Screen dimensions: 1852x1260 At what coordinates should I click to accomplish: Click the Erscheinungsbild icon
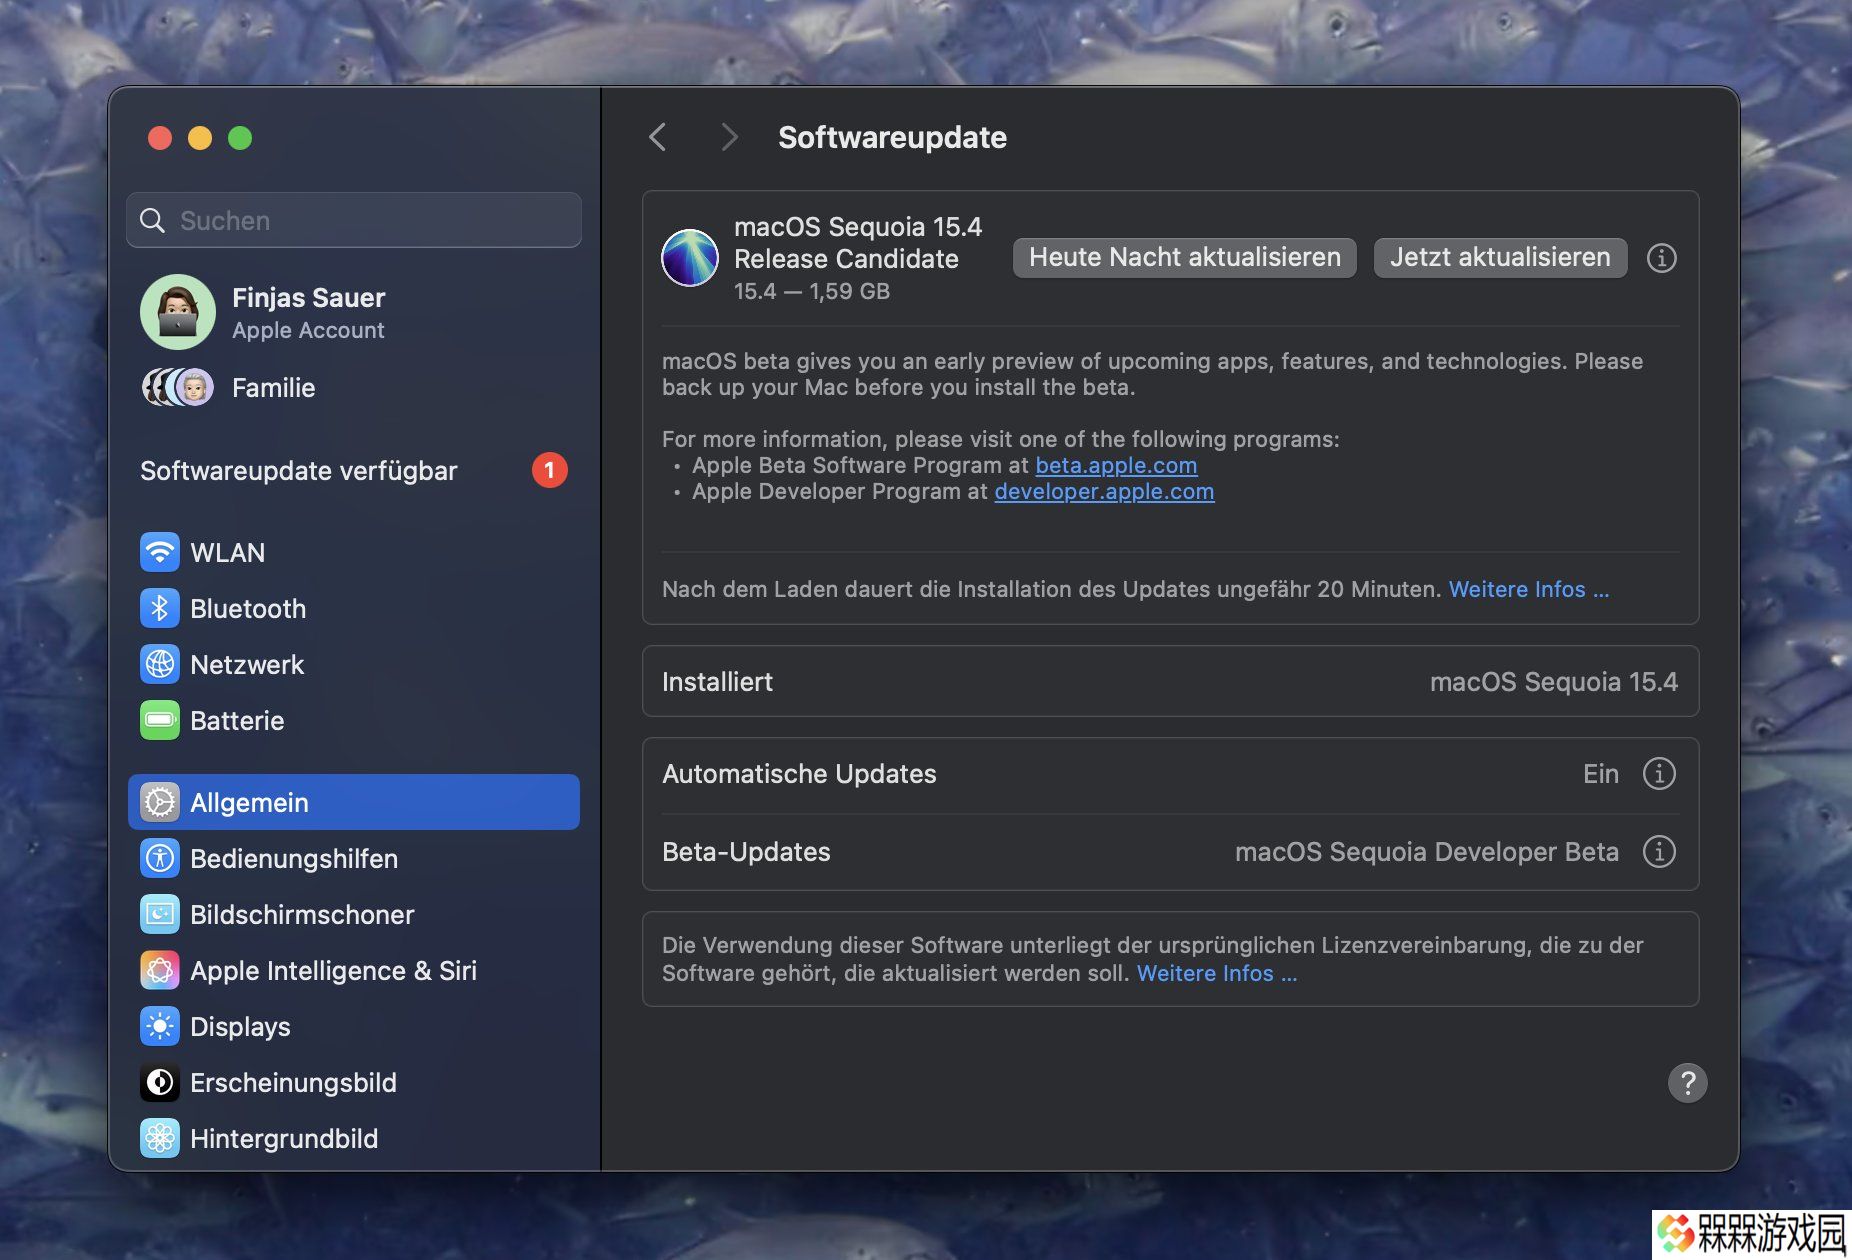pos(160,1082)
